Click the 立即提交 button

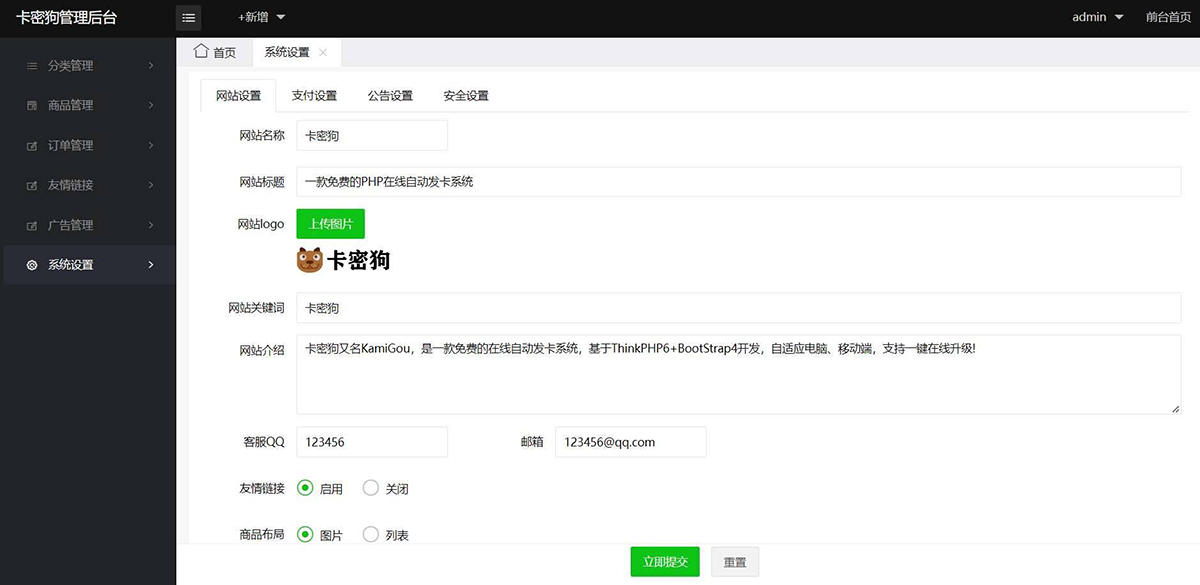665,562
